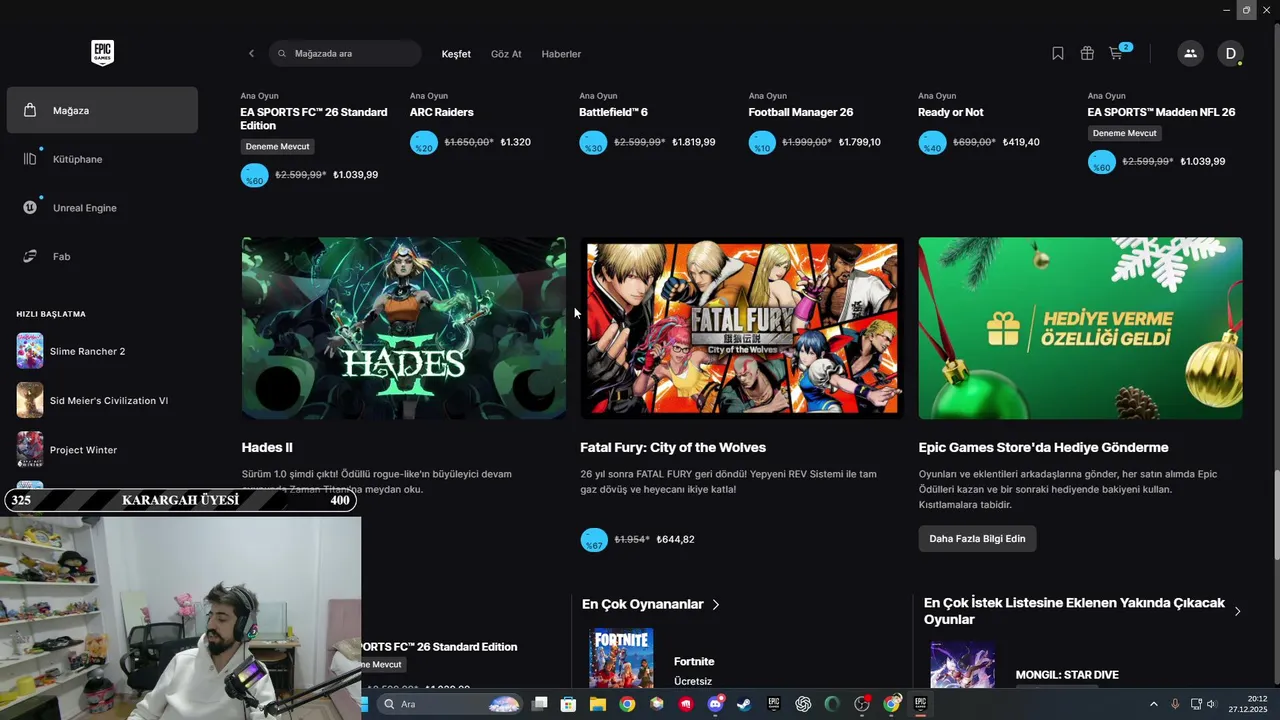Show hidden tray icons with the chevron

[x=1153, y=704]
